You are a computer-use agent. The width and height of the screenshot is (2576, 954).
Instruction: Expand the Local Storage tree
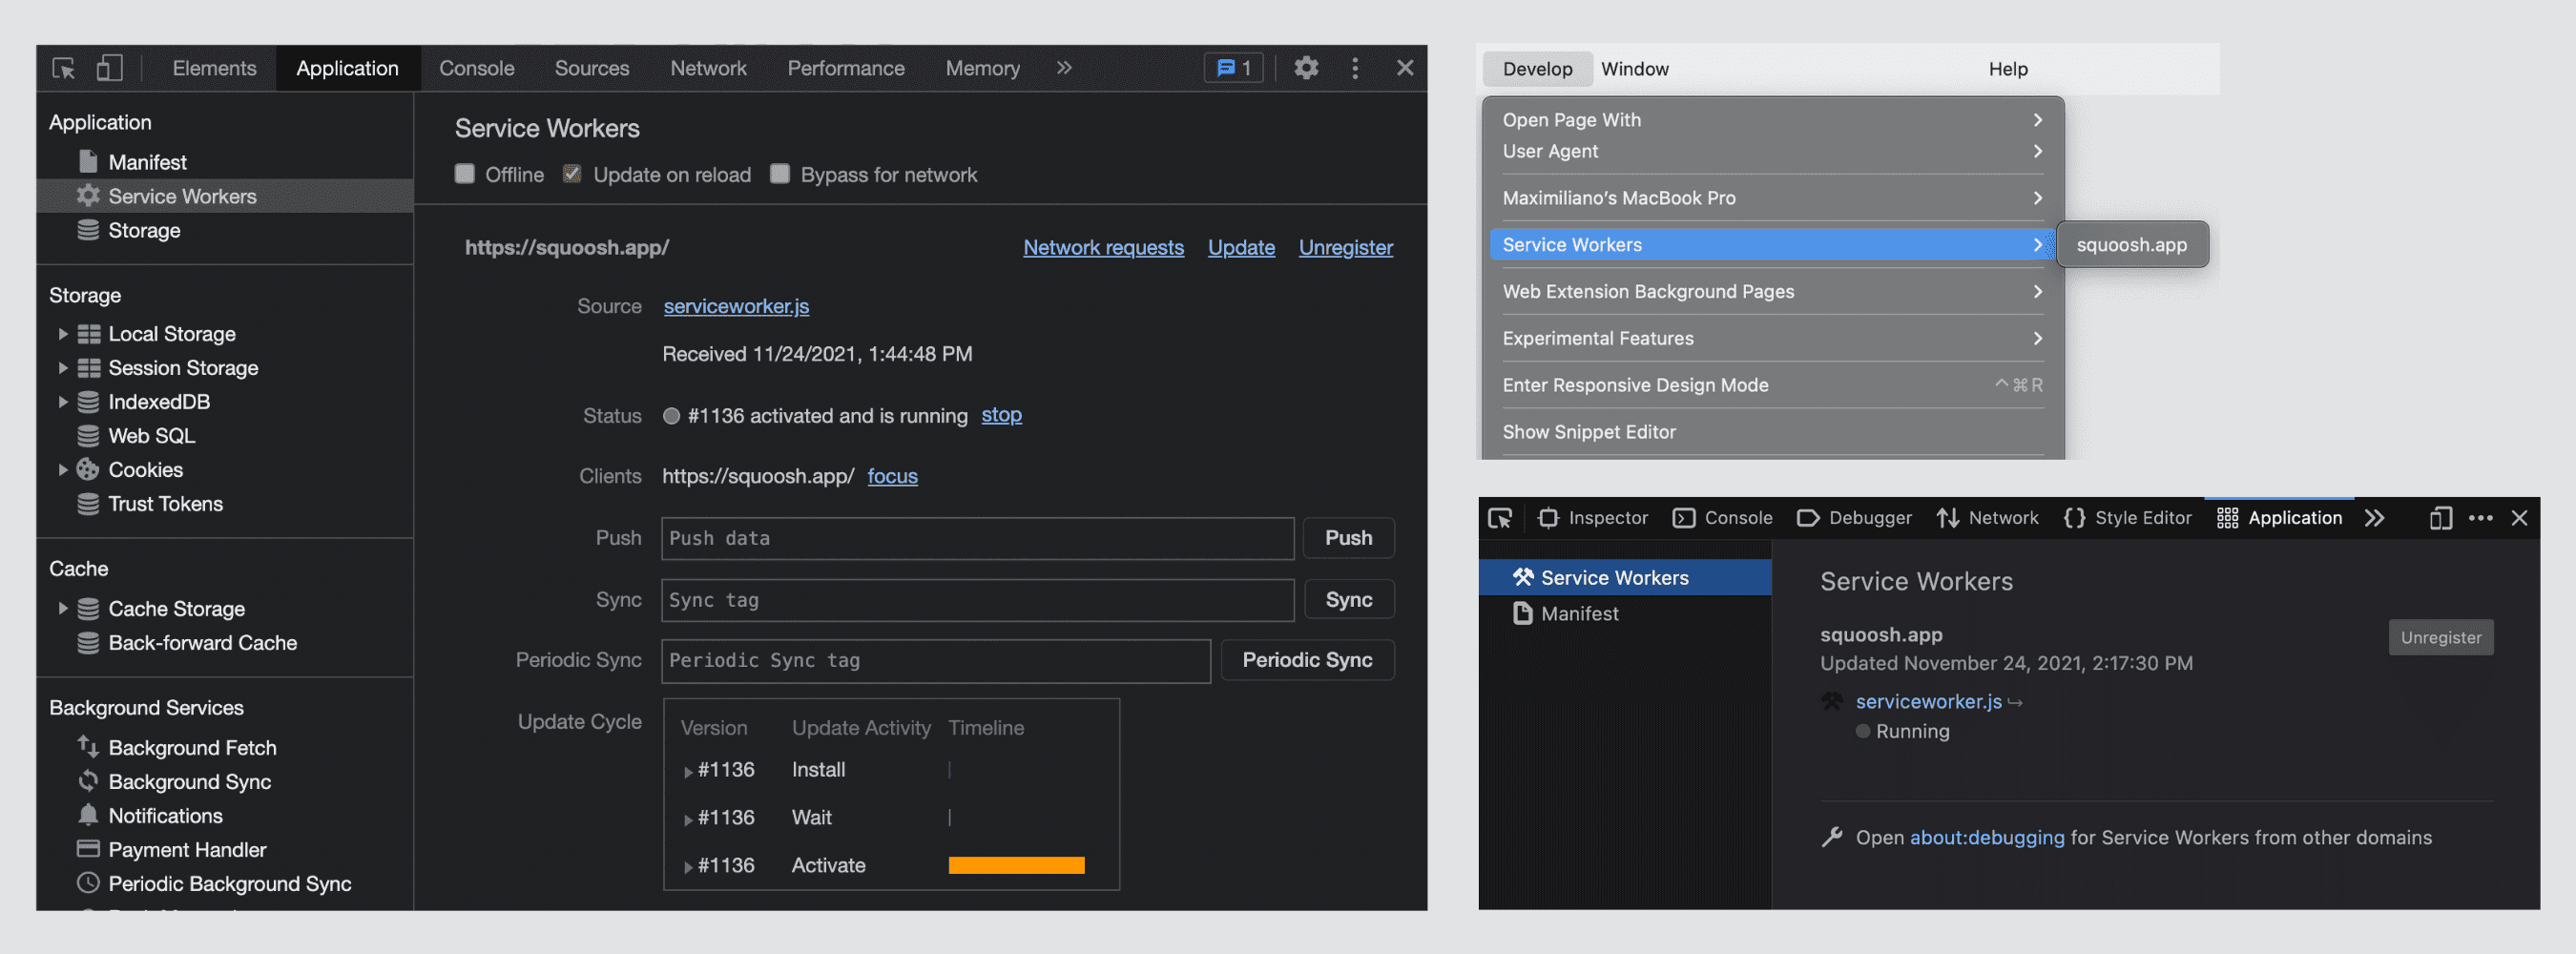click(63, 333)
